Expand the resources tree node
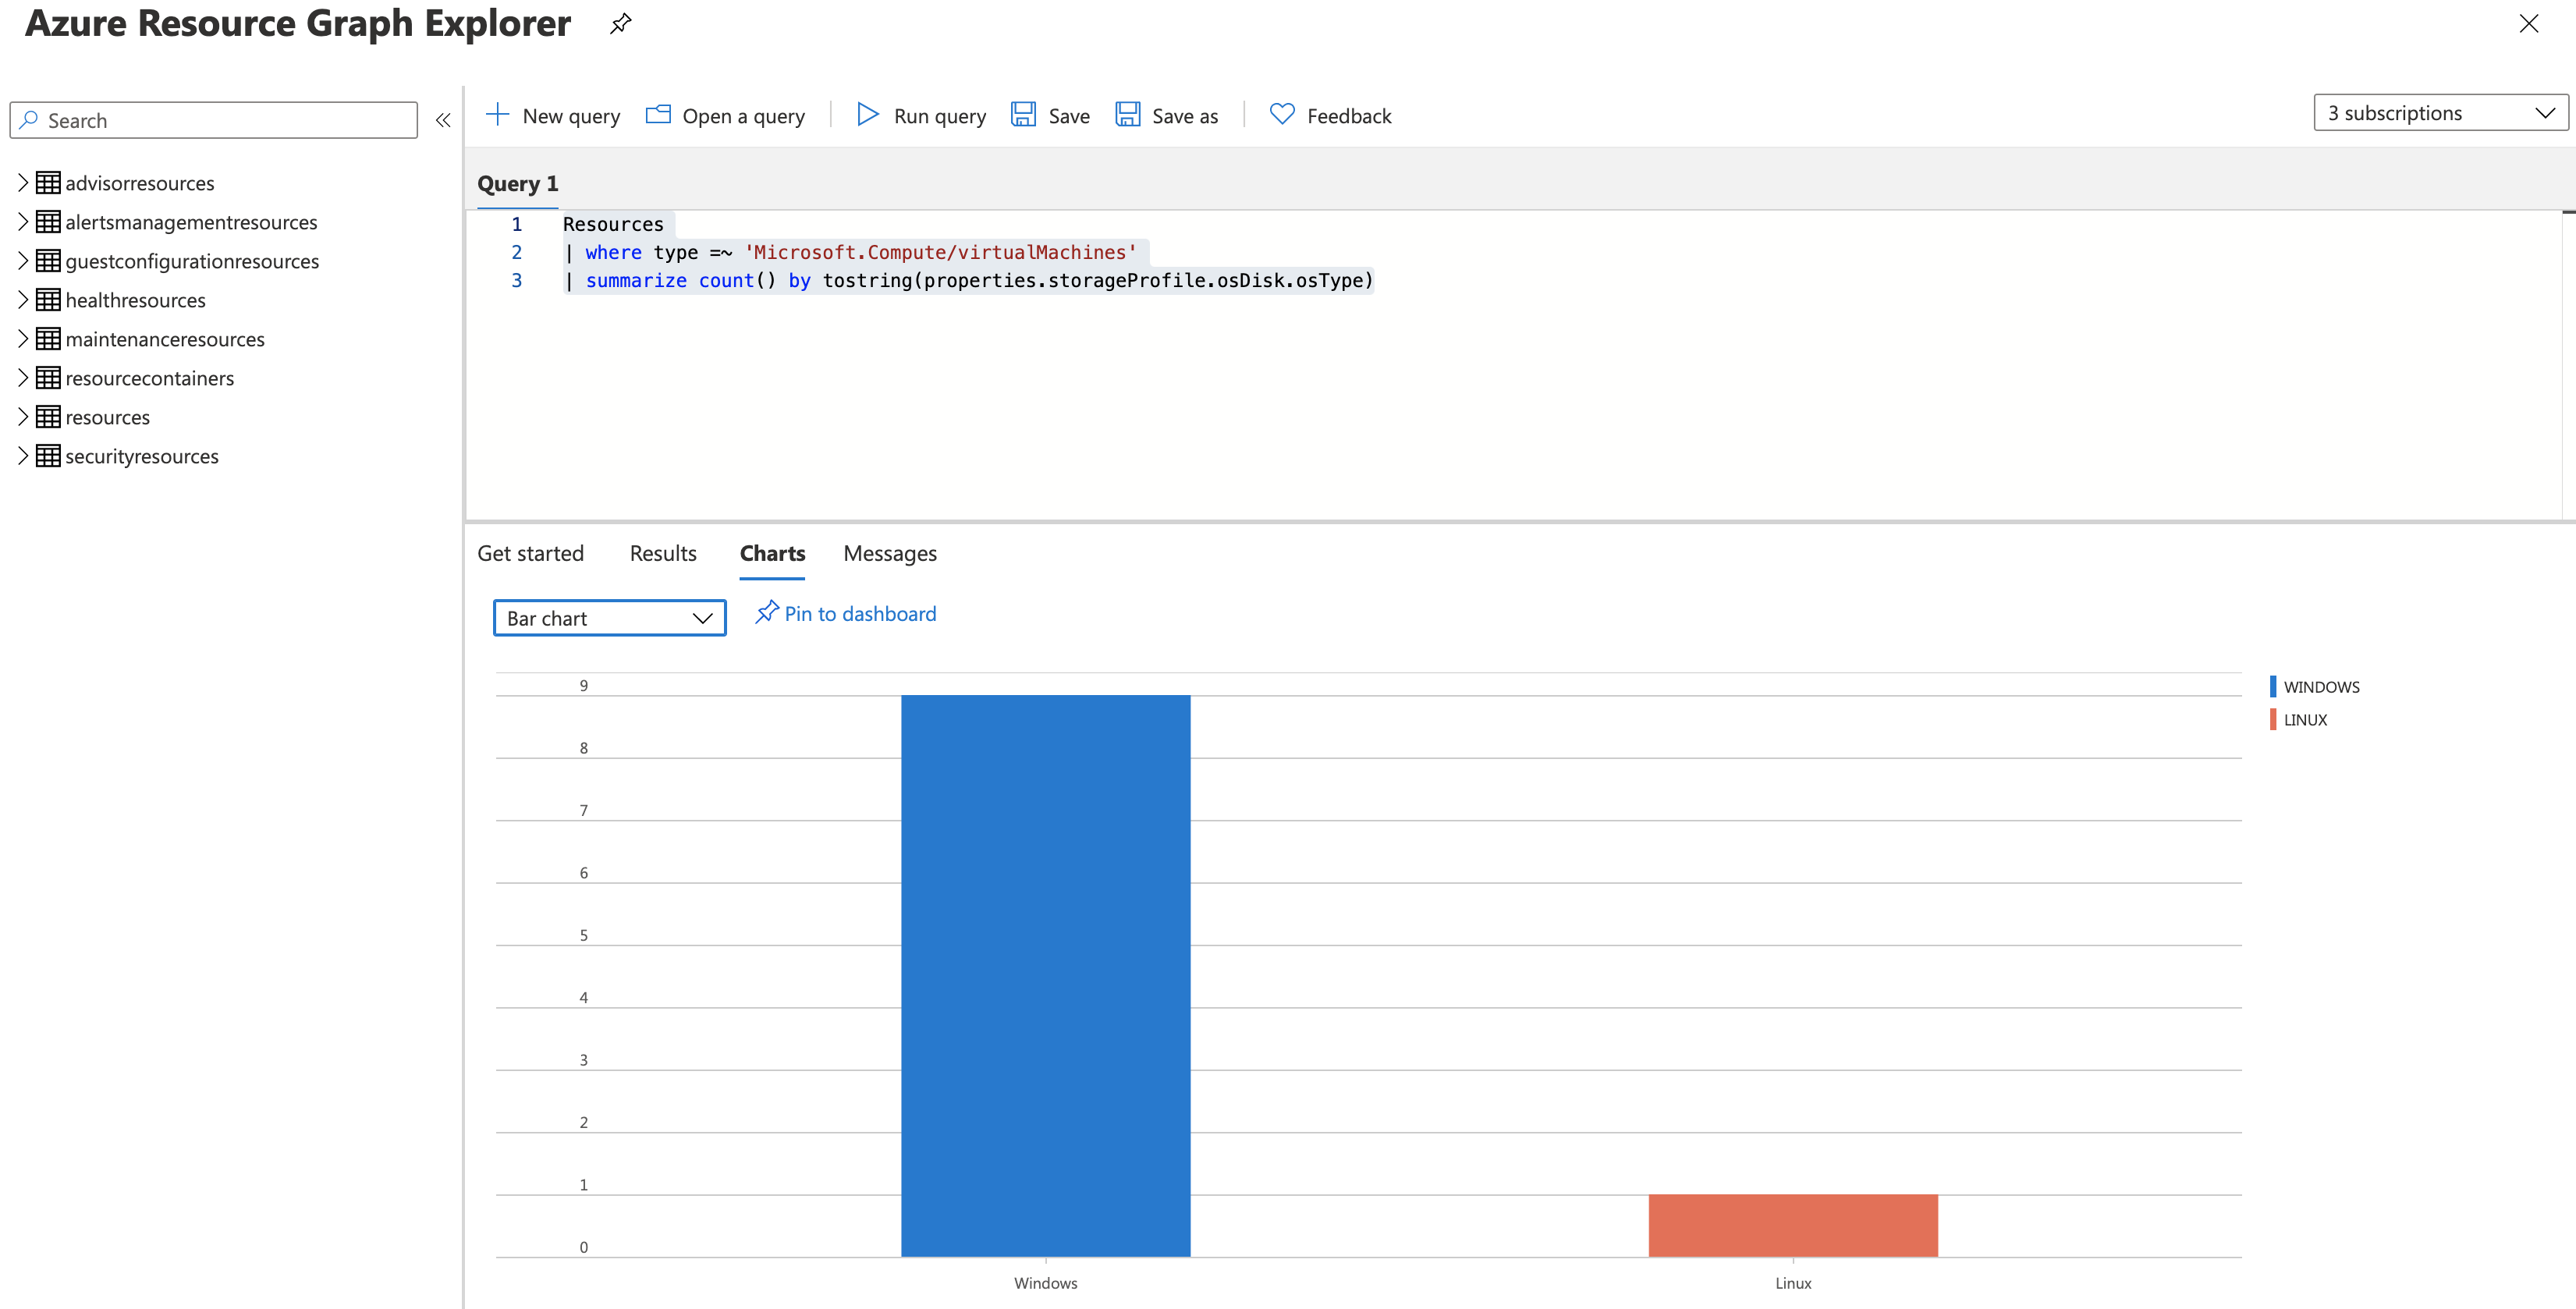The width and height of the screenshot is (2576, 1309). [x=22, y=416]
